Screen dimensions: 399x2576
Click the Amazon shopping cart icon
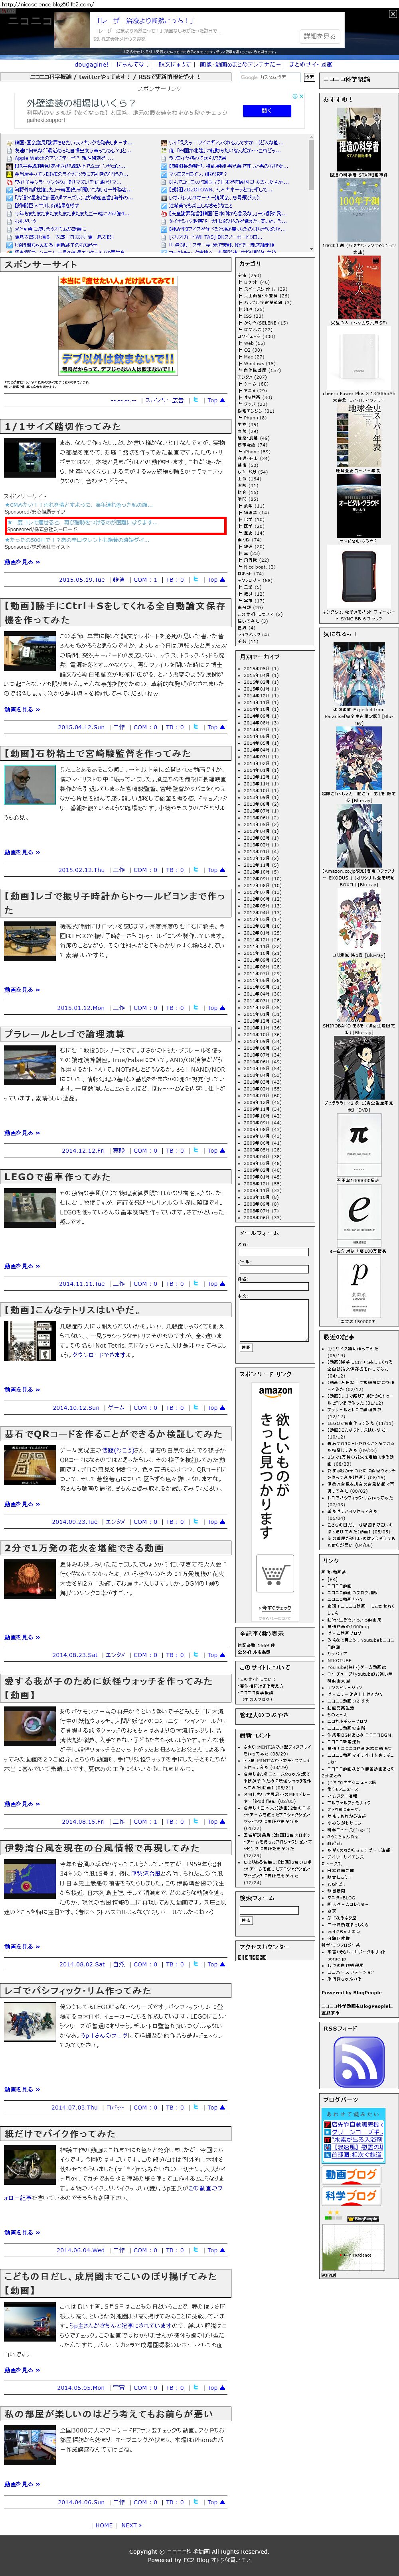(x=275, y=1572)
